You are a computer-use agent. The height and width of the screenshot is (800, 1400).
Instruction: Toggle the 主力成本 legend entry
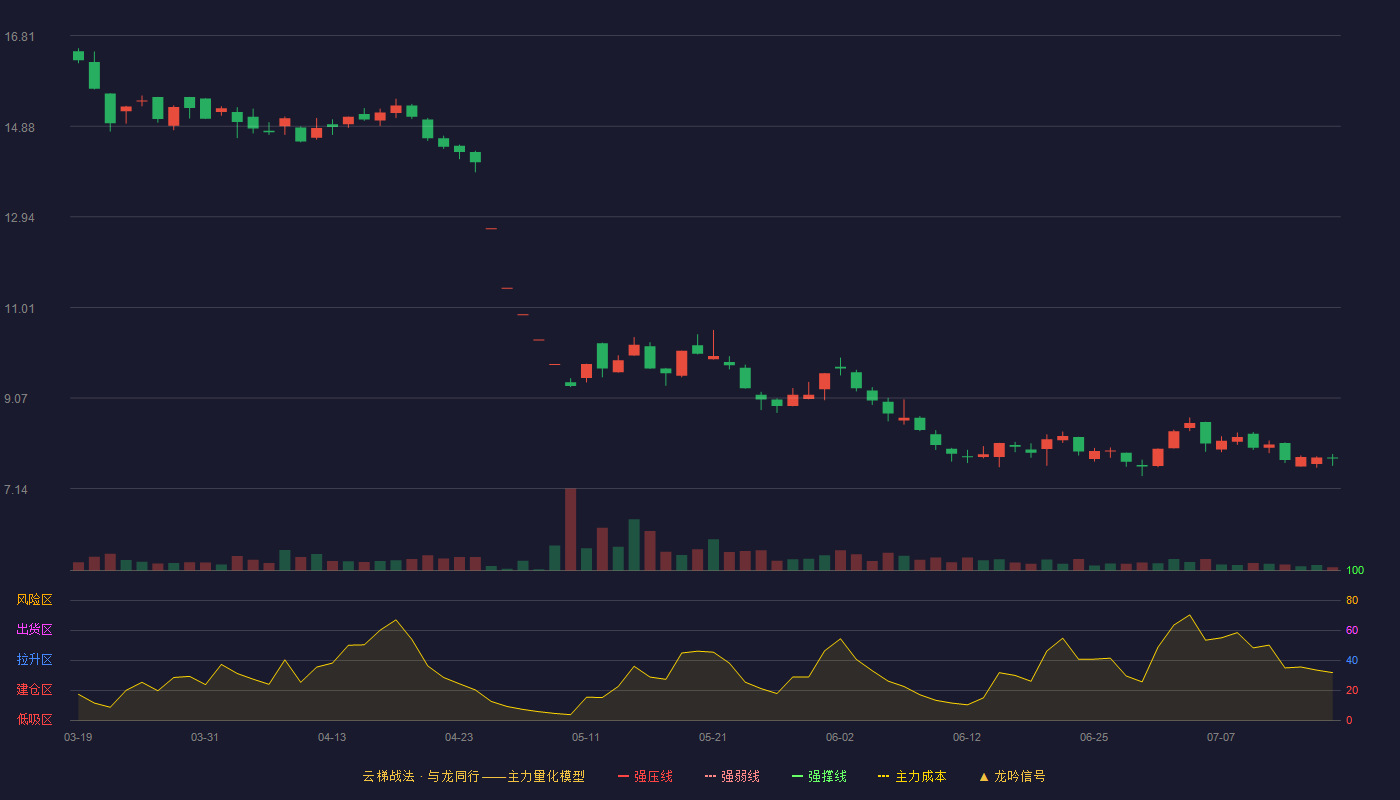912,776
